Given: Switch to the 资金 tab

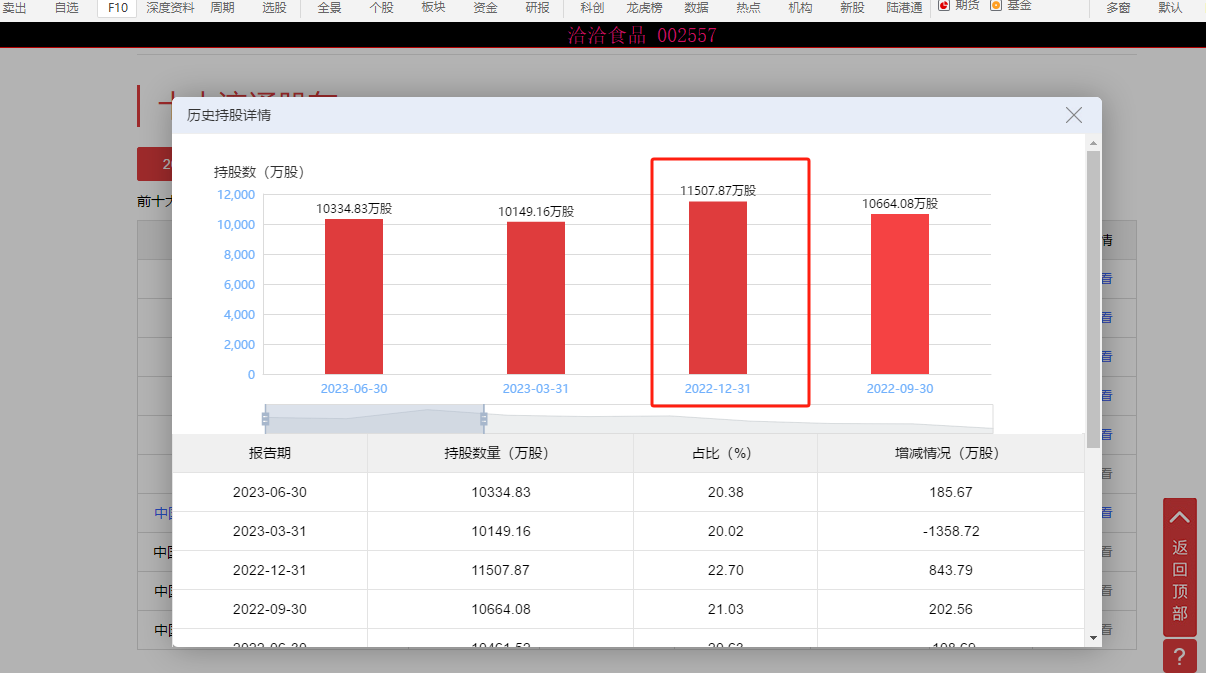Looking at the screenshot, I should point(485,7).
